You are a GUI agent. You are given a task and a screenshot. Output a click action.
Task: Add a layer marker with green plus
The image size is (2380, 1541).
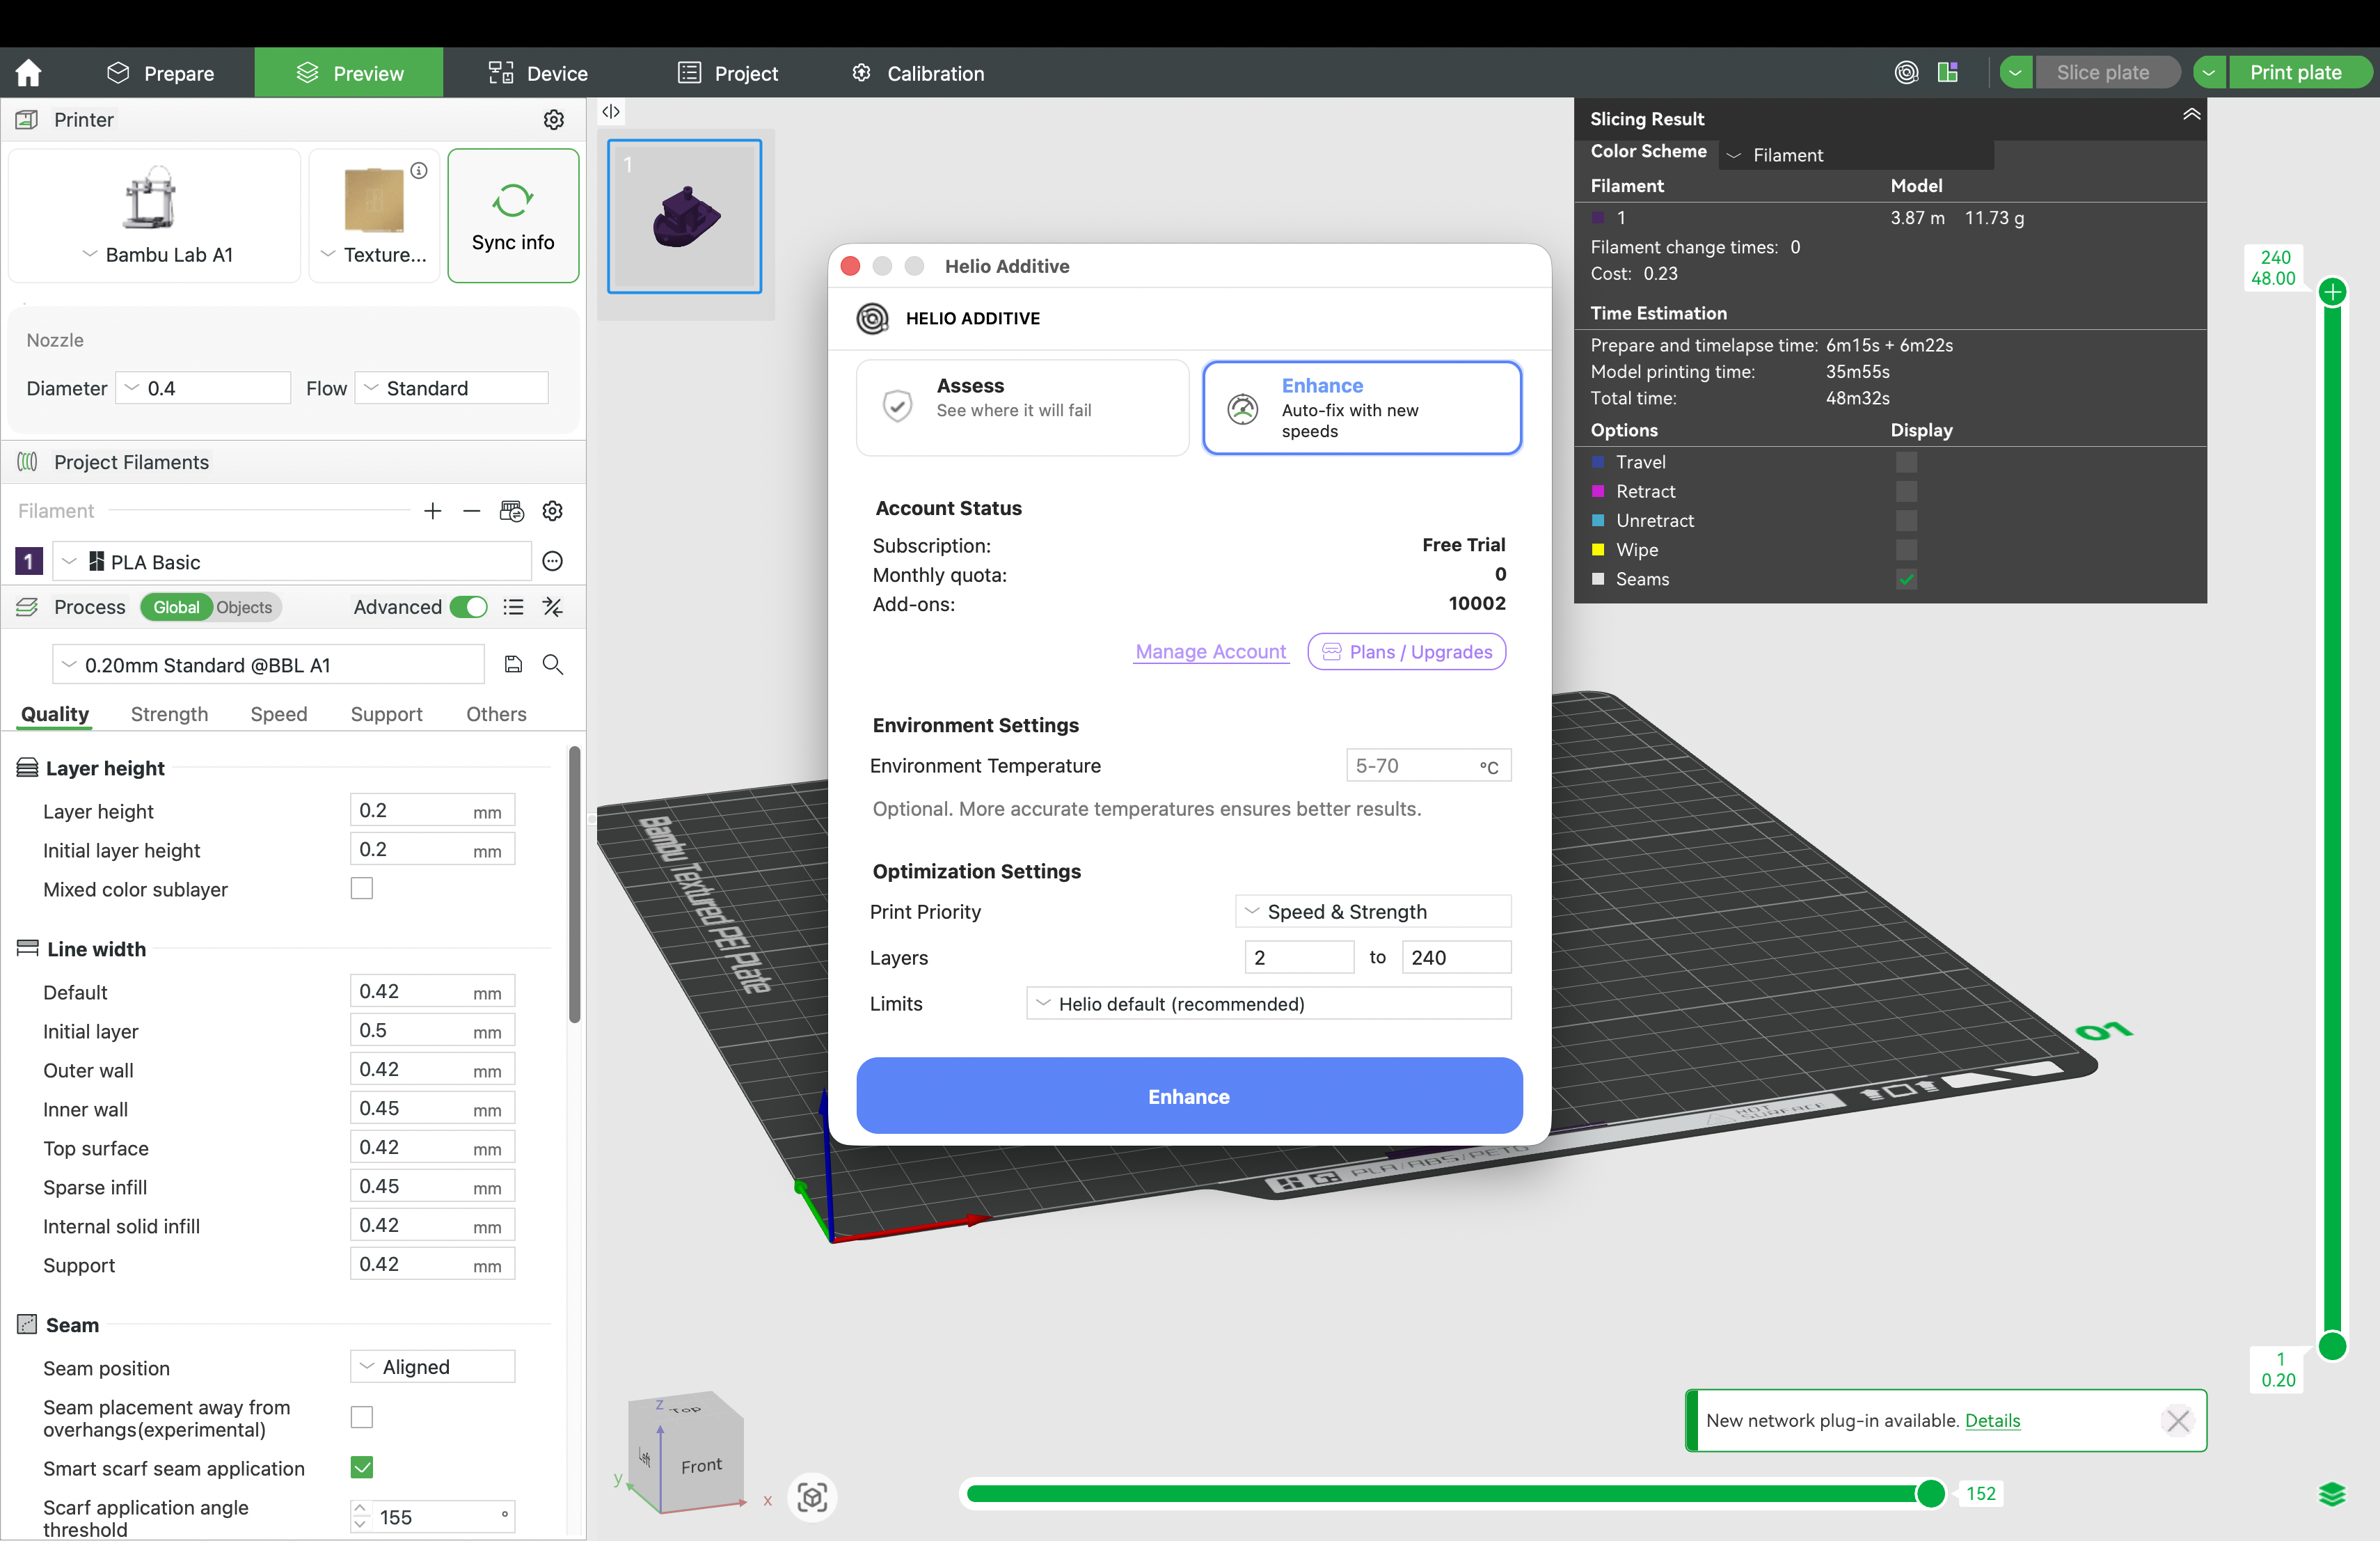click(x=2333, y=292)
